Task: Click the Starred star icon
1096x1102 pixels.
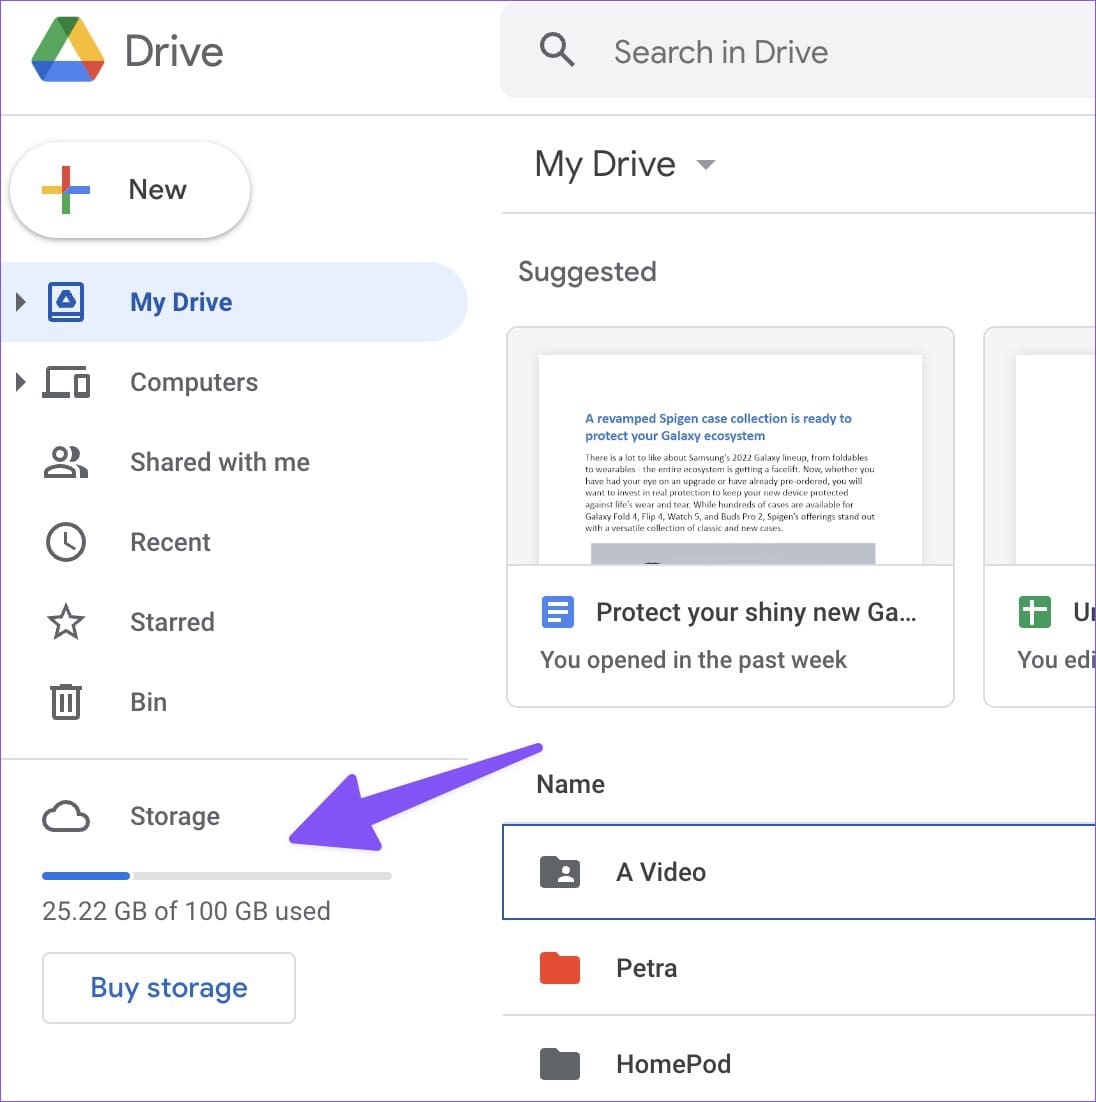Action: [x=66, y=622]
